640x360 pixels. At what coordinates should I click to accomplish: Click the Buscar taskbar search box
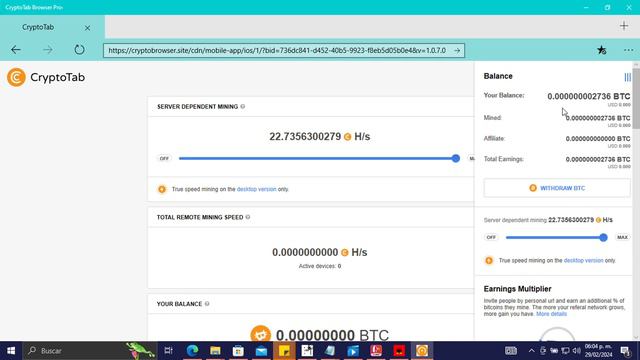coord(90,351)
